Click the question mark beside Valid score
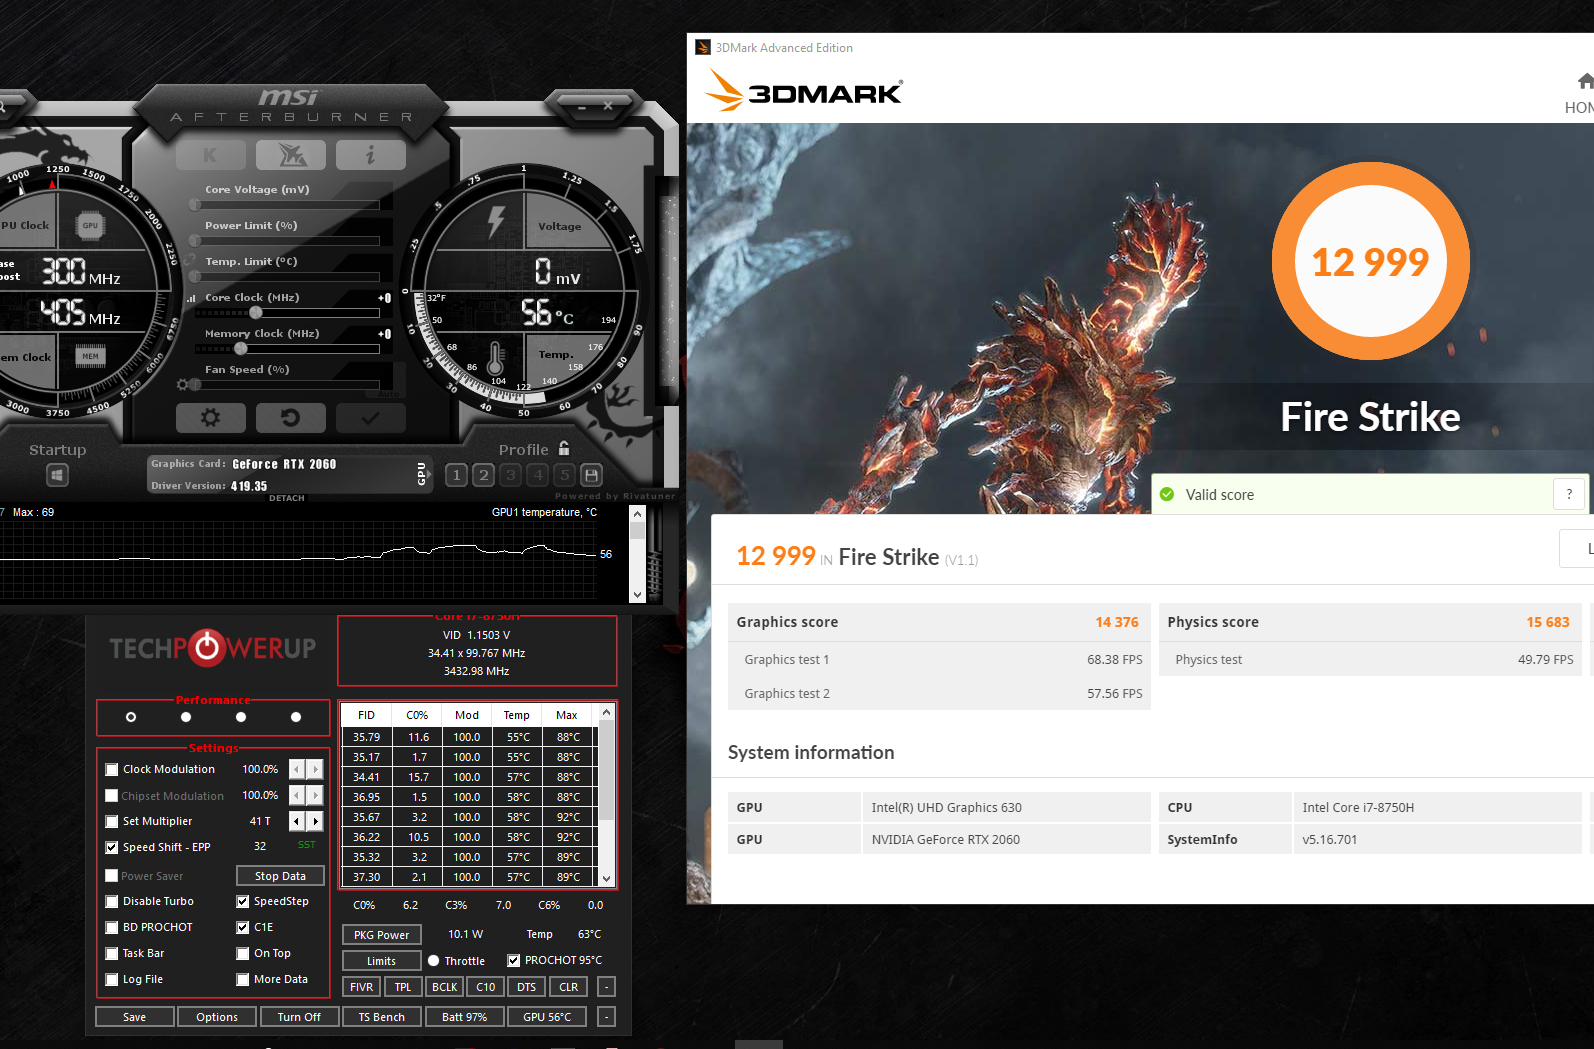The image size is (1594, 1049). pos(1569,494)
